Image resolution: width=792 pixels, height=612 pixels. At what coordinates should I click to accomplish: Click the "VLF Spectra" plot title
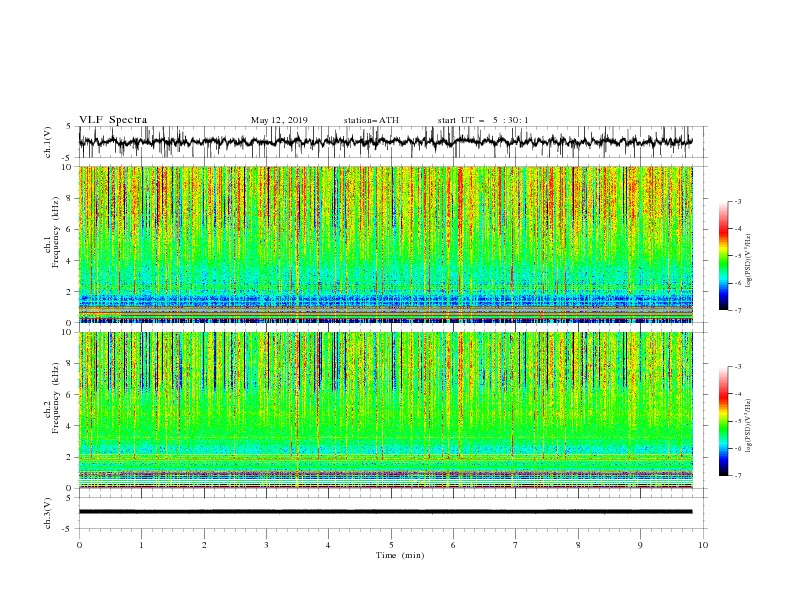113,120
